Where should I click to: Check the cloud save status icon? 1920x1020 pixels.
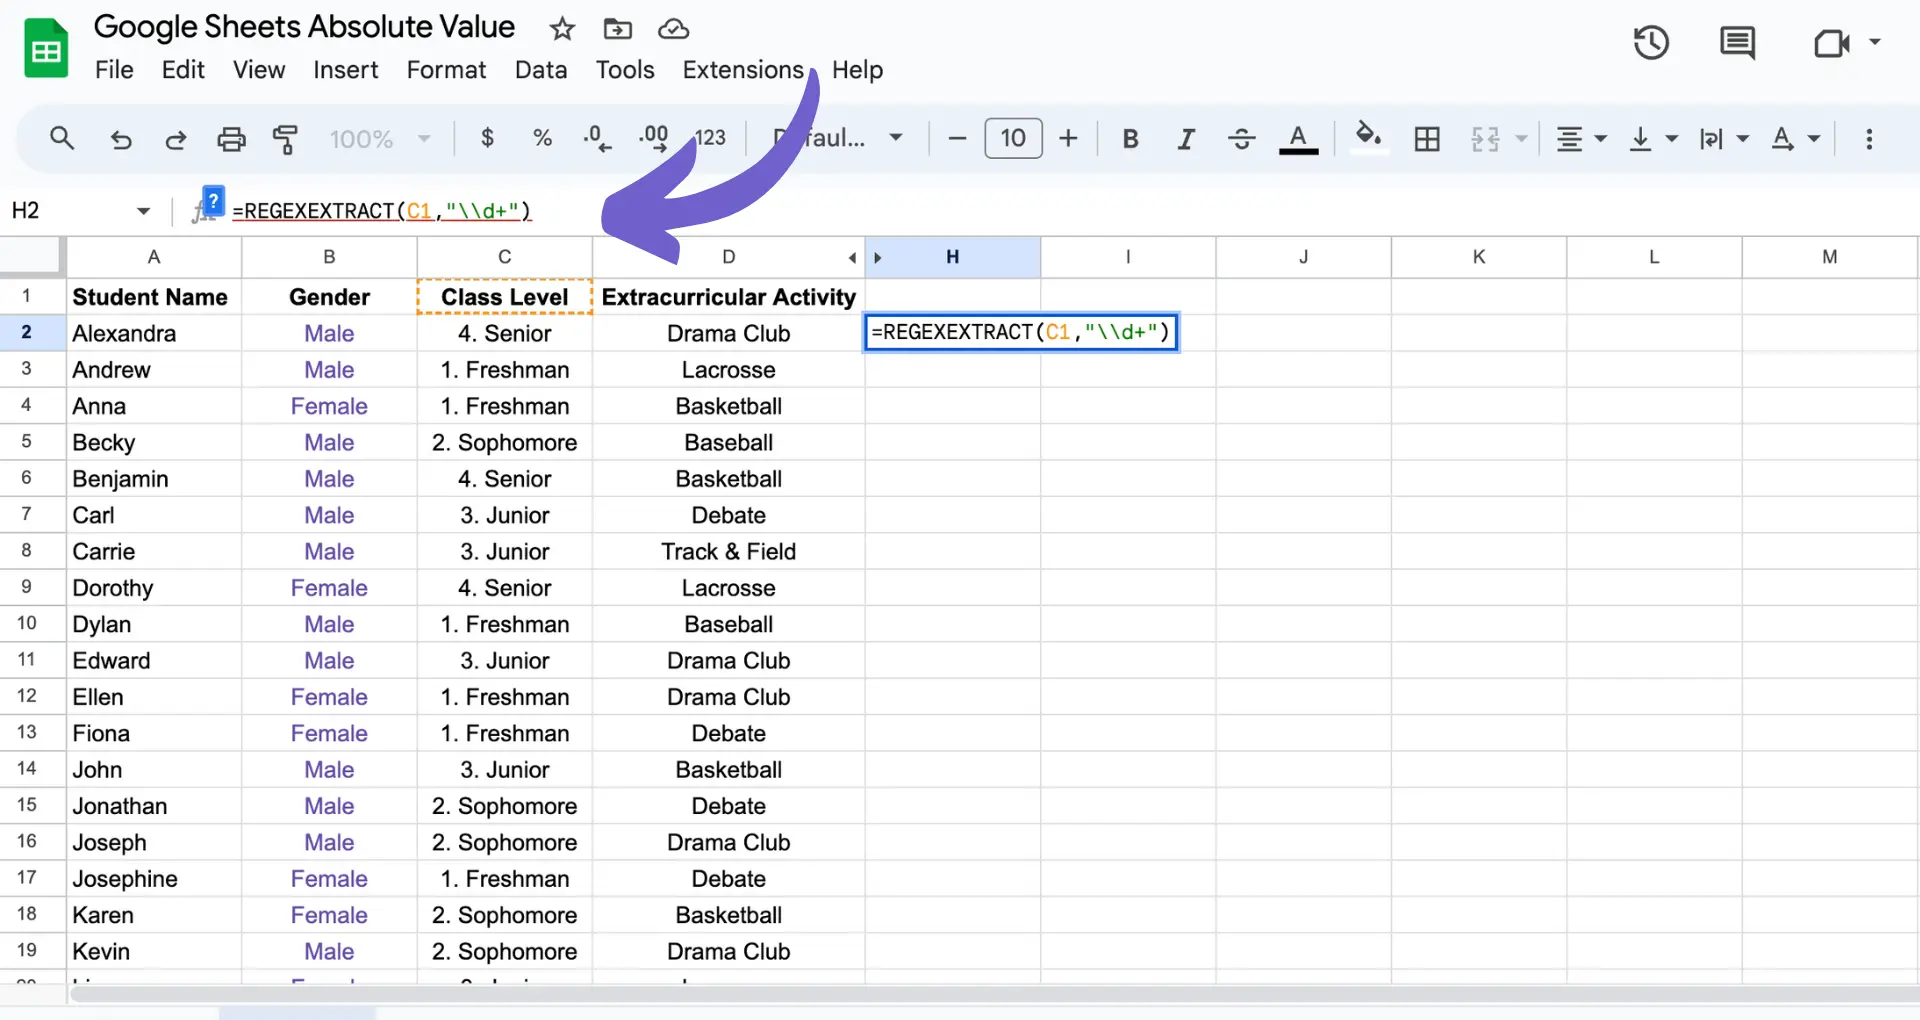(673, 29)
